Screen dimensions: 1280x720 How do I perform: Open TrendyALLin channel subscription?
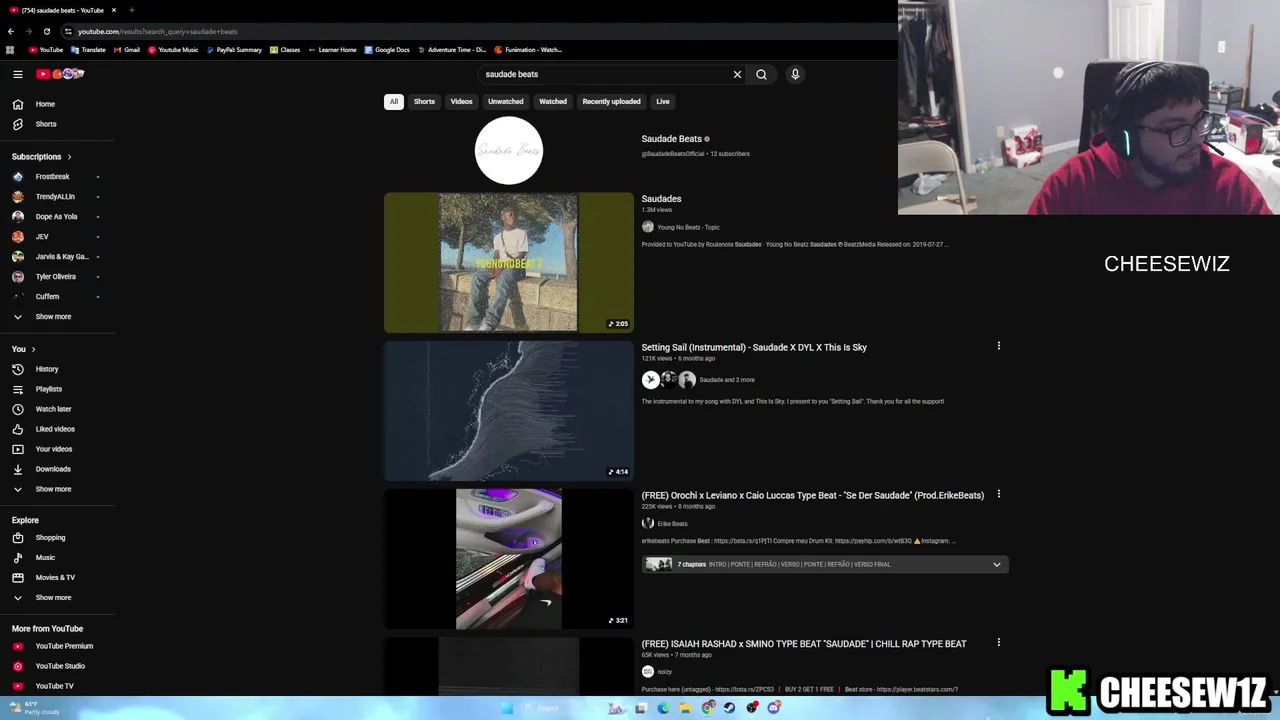(x=57, y=197)
